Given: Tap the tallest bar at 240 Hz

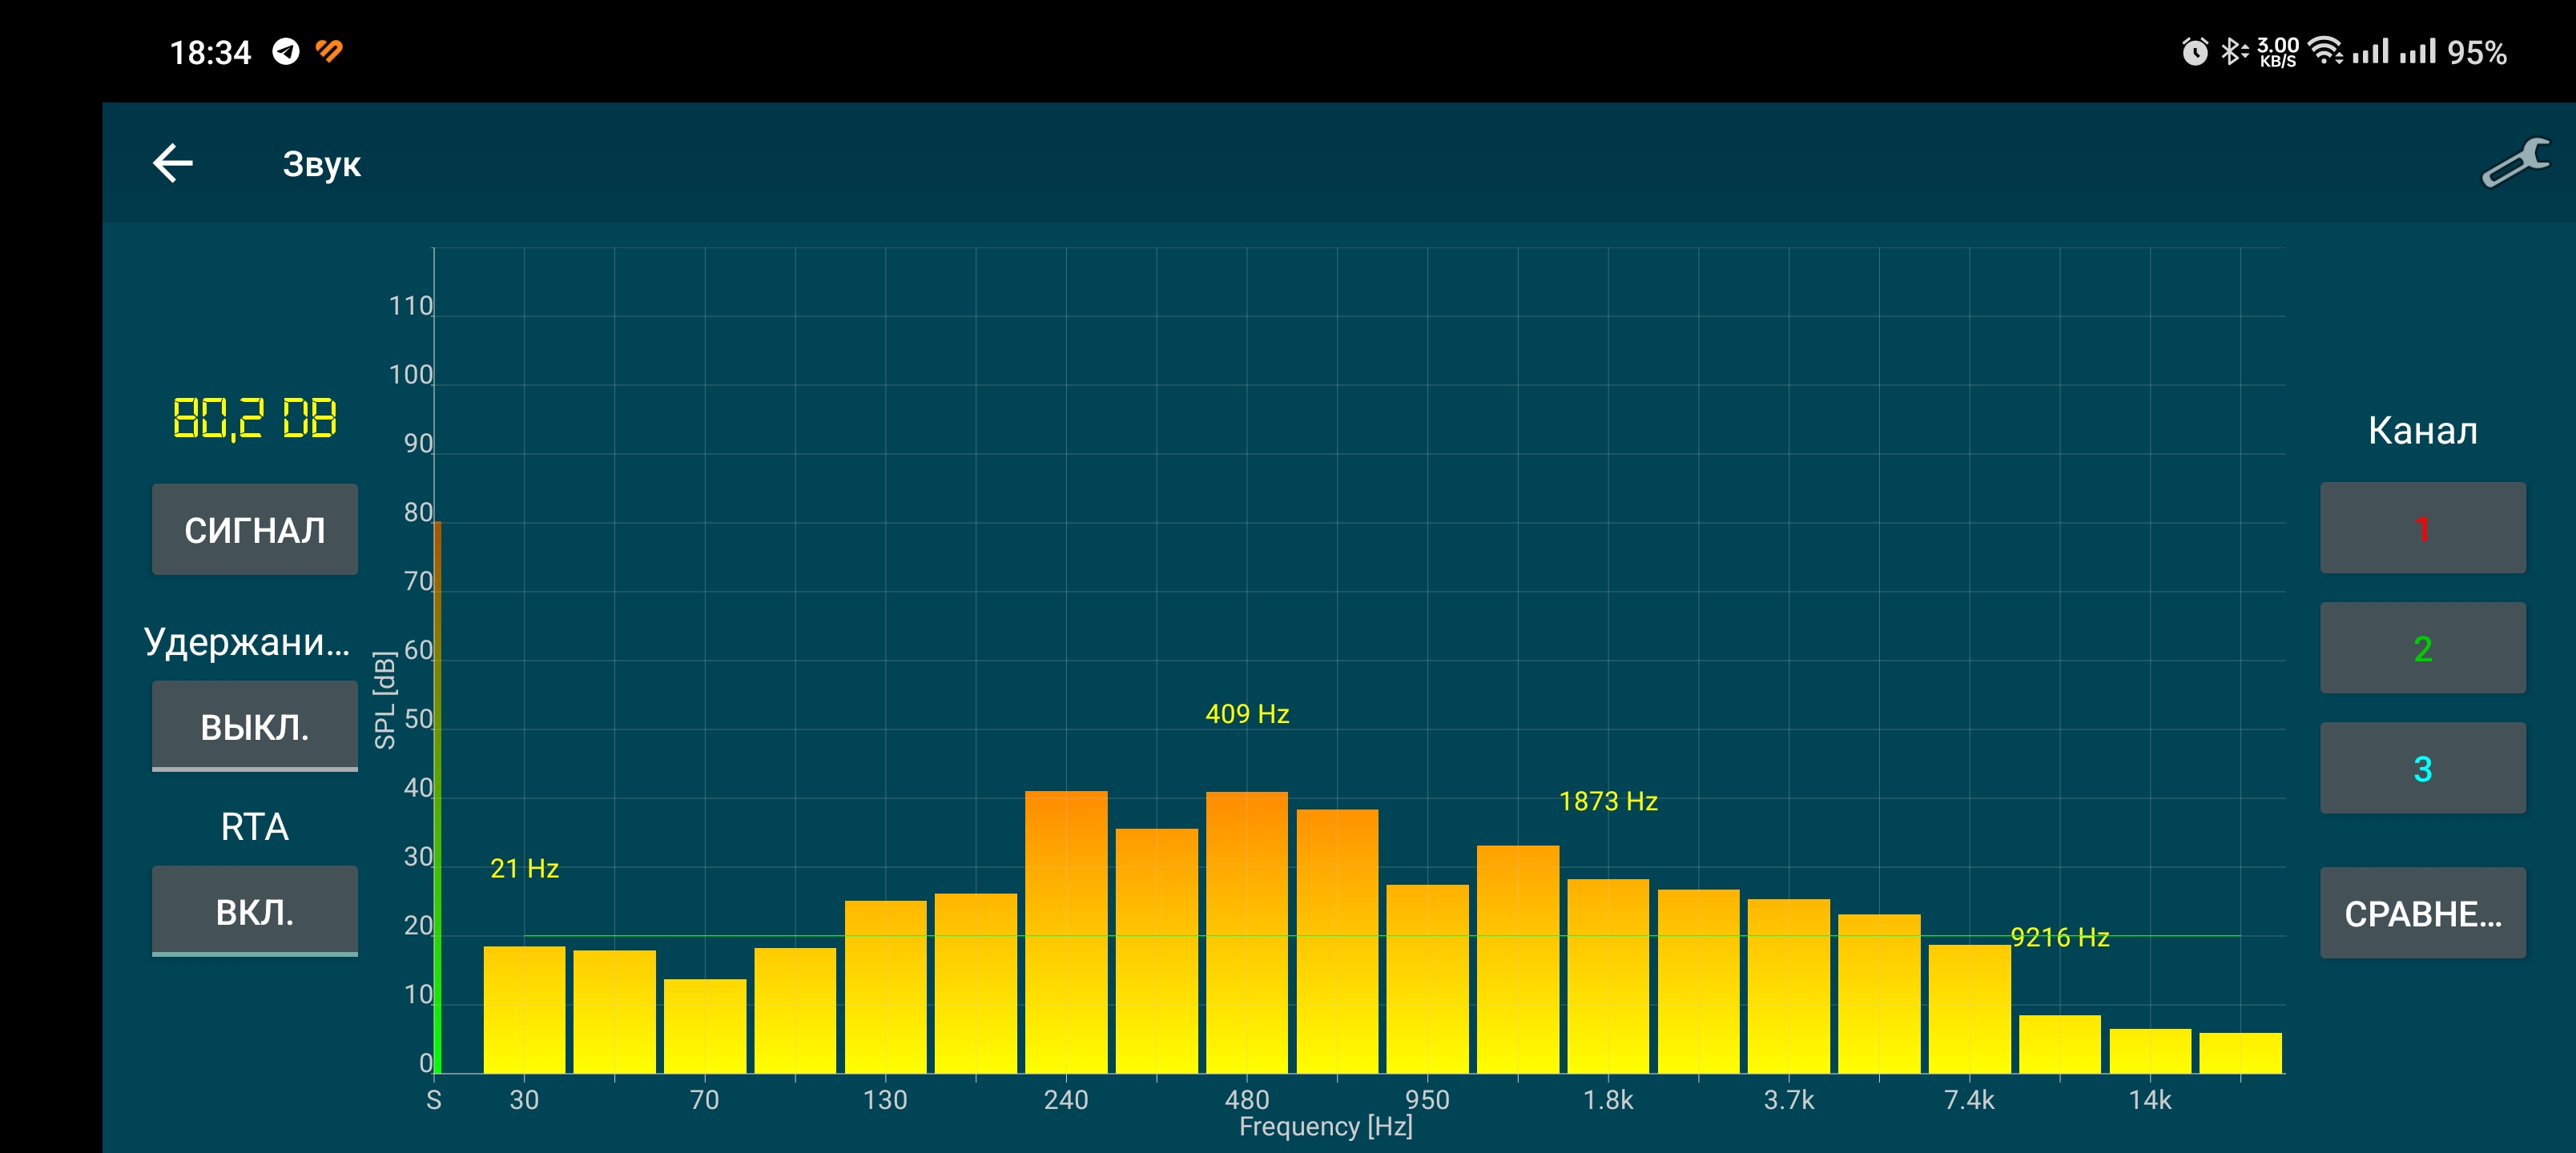Looking at the screenshot, I should tap(1066, 930).
